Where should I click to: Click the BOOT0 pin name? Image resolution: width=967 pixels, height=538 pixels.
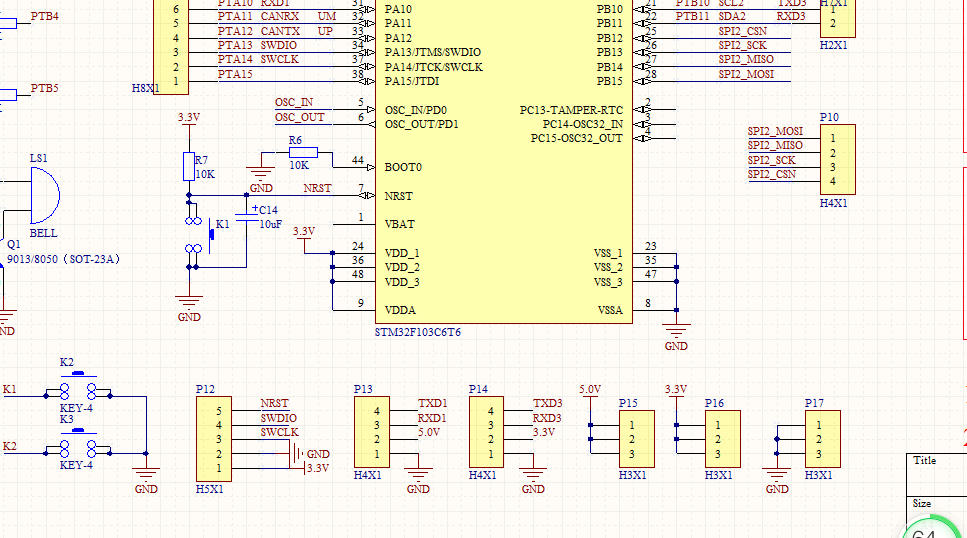point(403,167)
